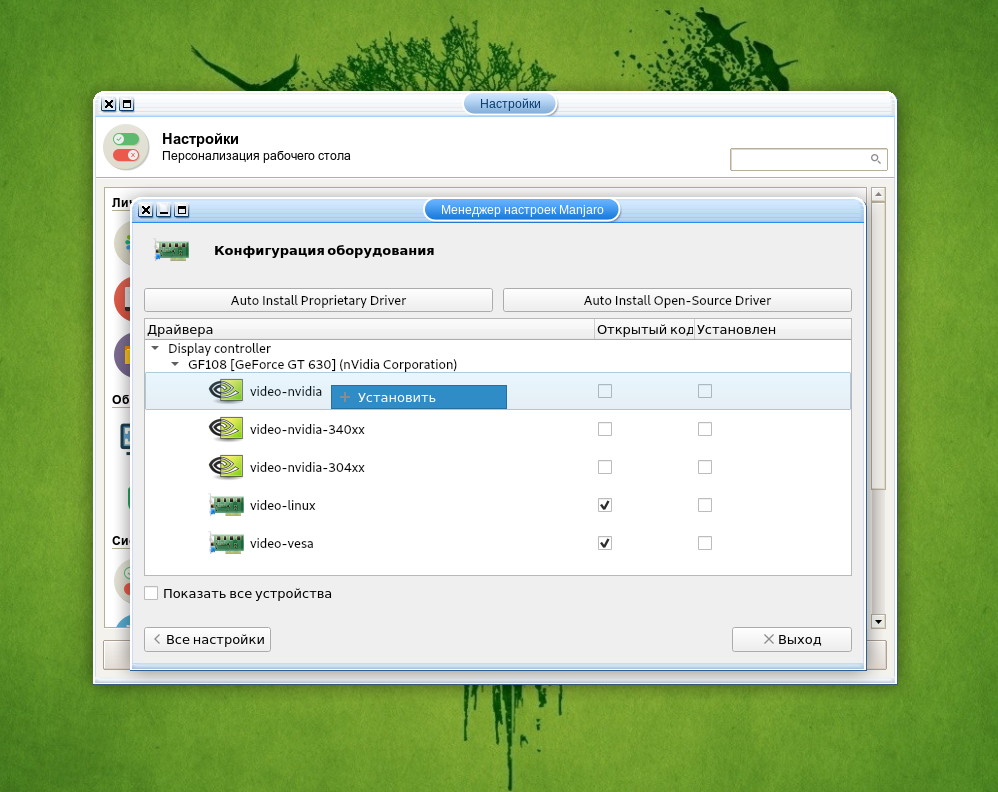The height and width of the screenshot is (792, 998).
Task: Click the search magnifier icon
Action: pyautogui.click(x=875, y=159)
